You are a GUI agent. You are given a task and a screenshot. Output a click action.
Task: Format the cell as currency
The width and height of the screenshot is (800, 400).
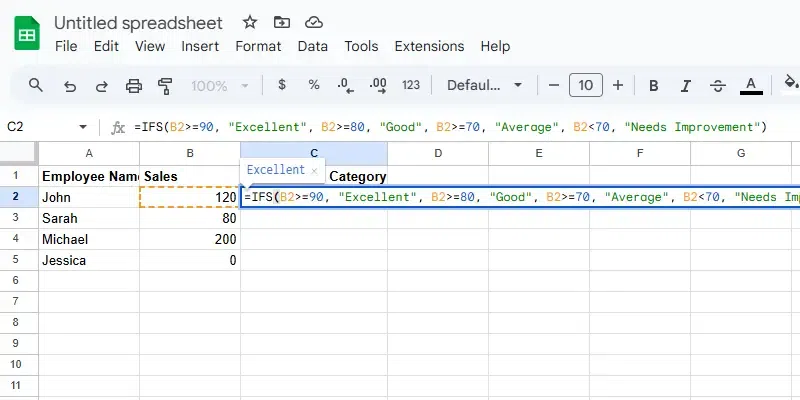pos(282,86)
